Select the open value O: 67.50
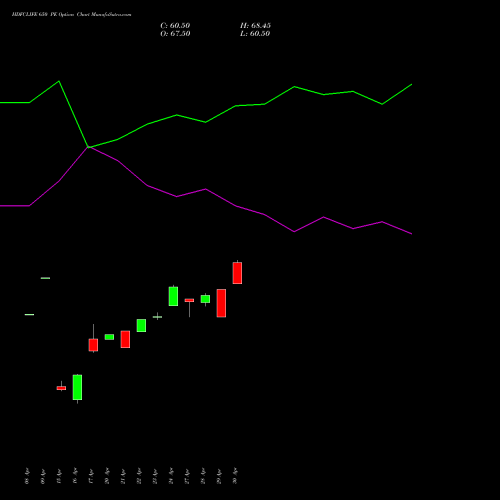Viewport: 500px width, 500px height. click(x=175, y=34)
